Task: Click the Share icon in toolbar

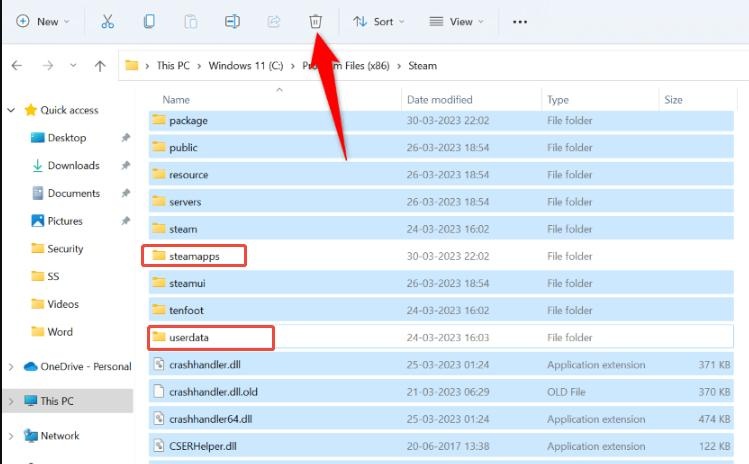Action: [274, 22]
